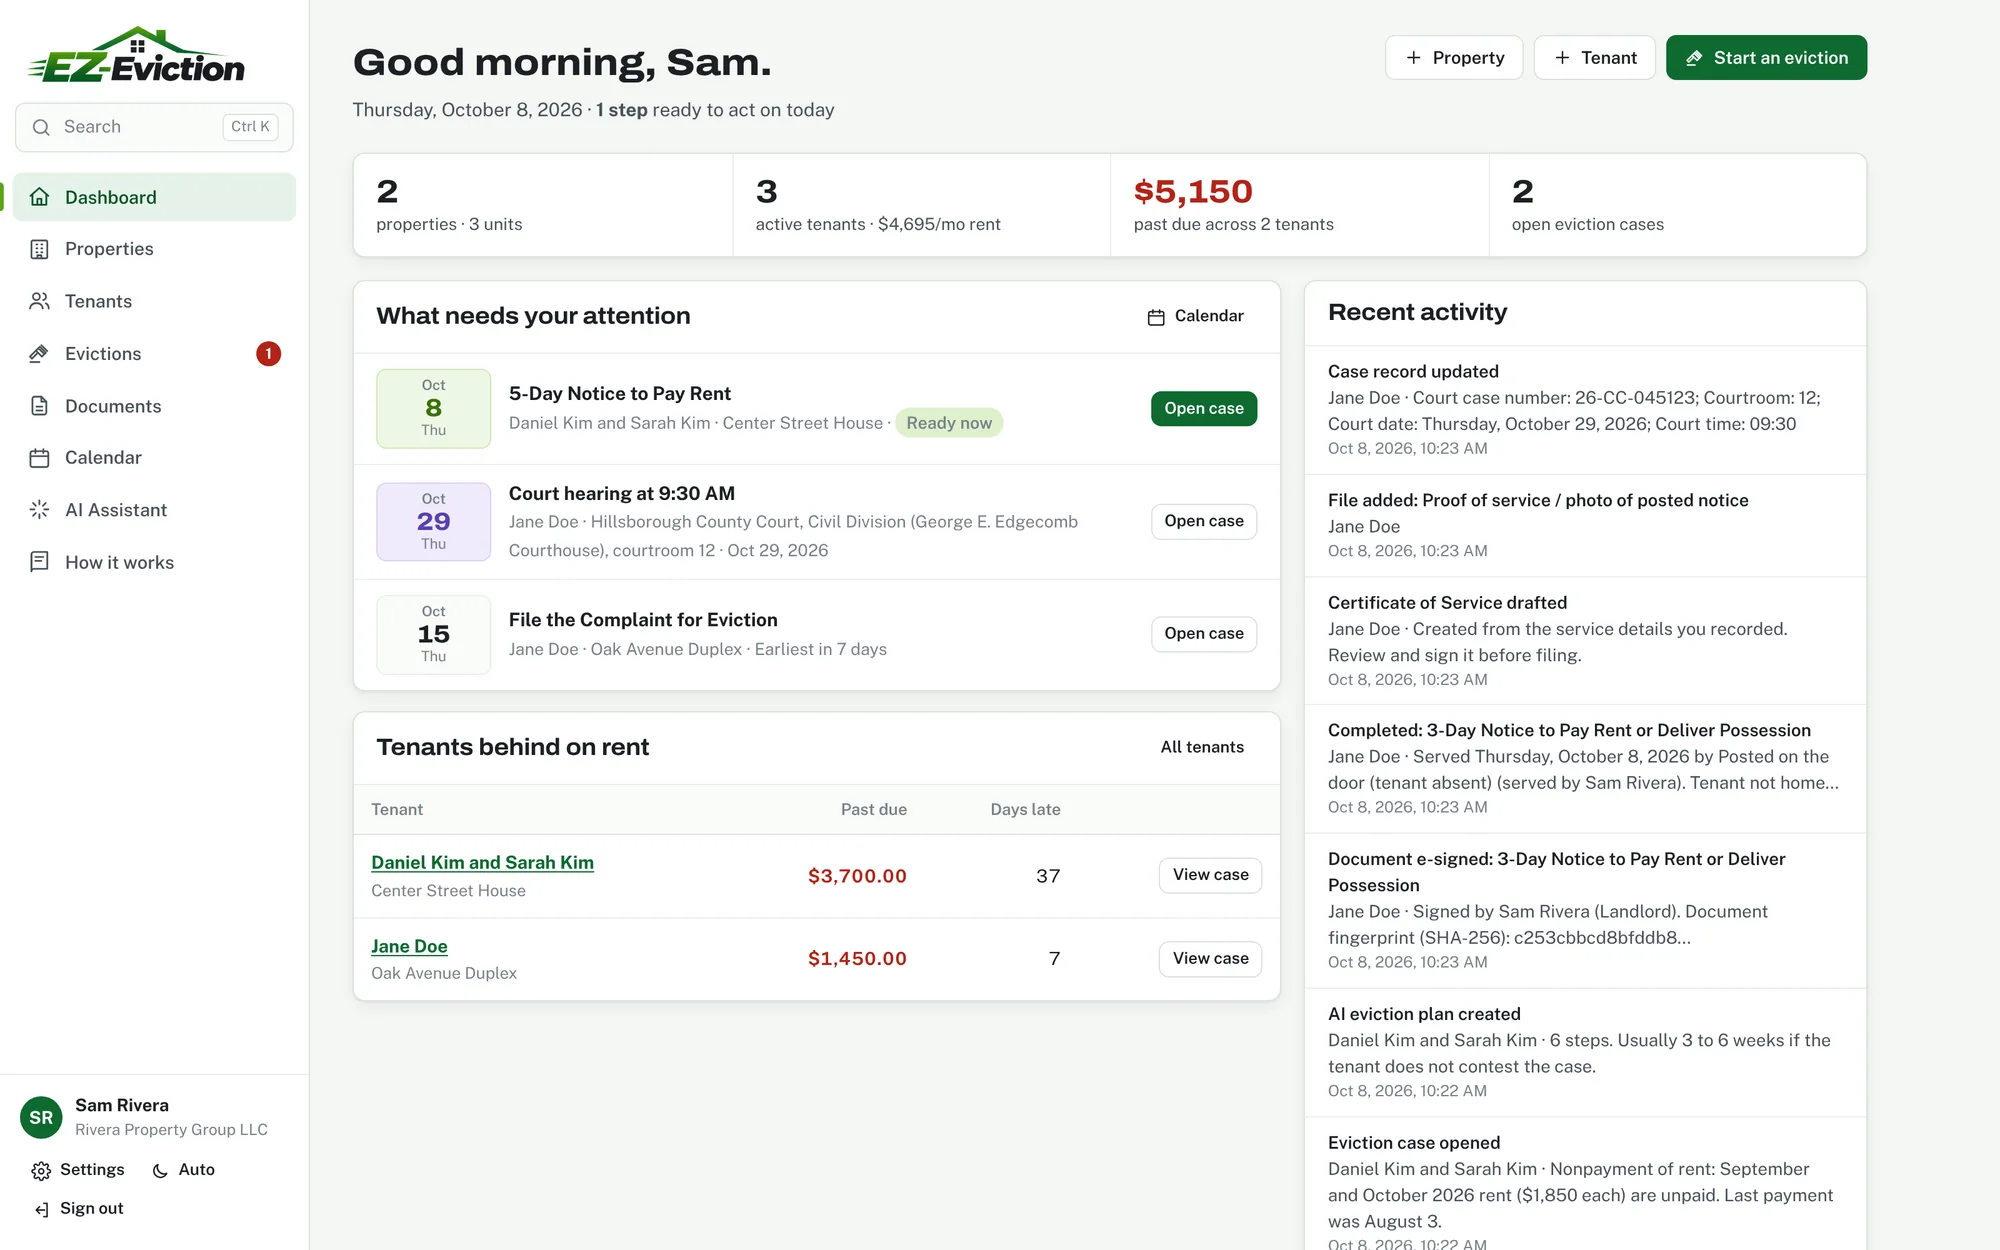
Task: Toggle the Auto theme moon icon
Action: pyautogui.click(x=160, y=1171)
